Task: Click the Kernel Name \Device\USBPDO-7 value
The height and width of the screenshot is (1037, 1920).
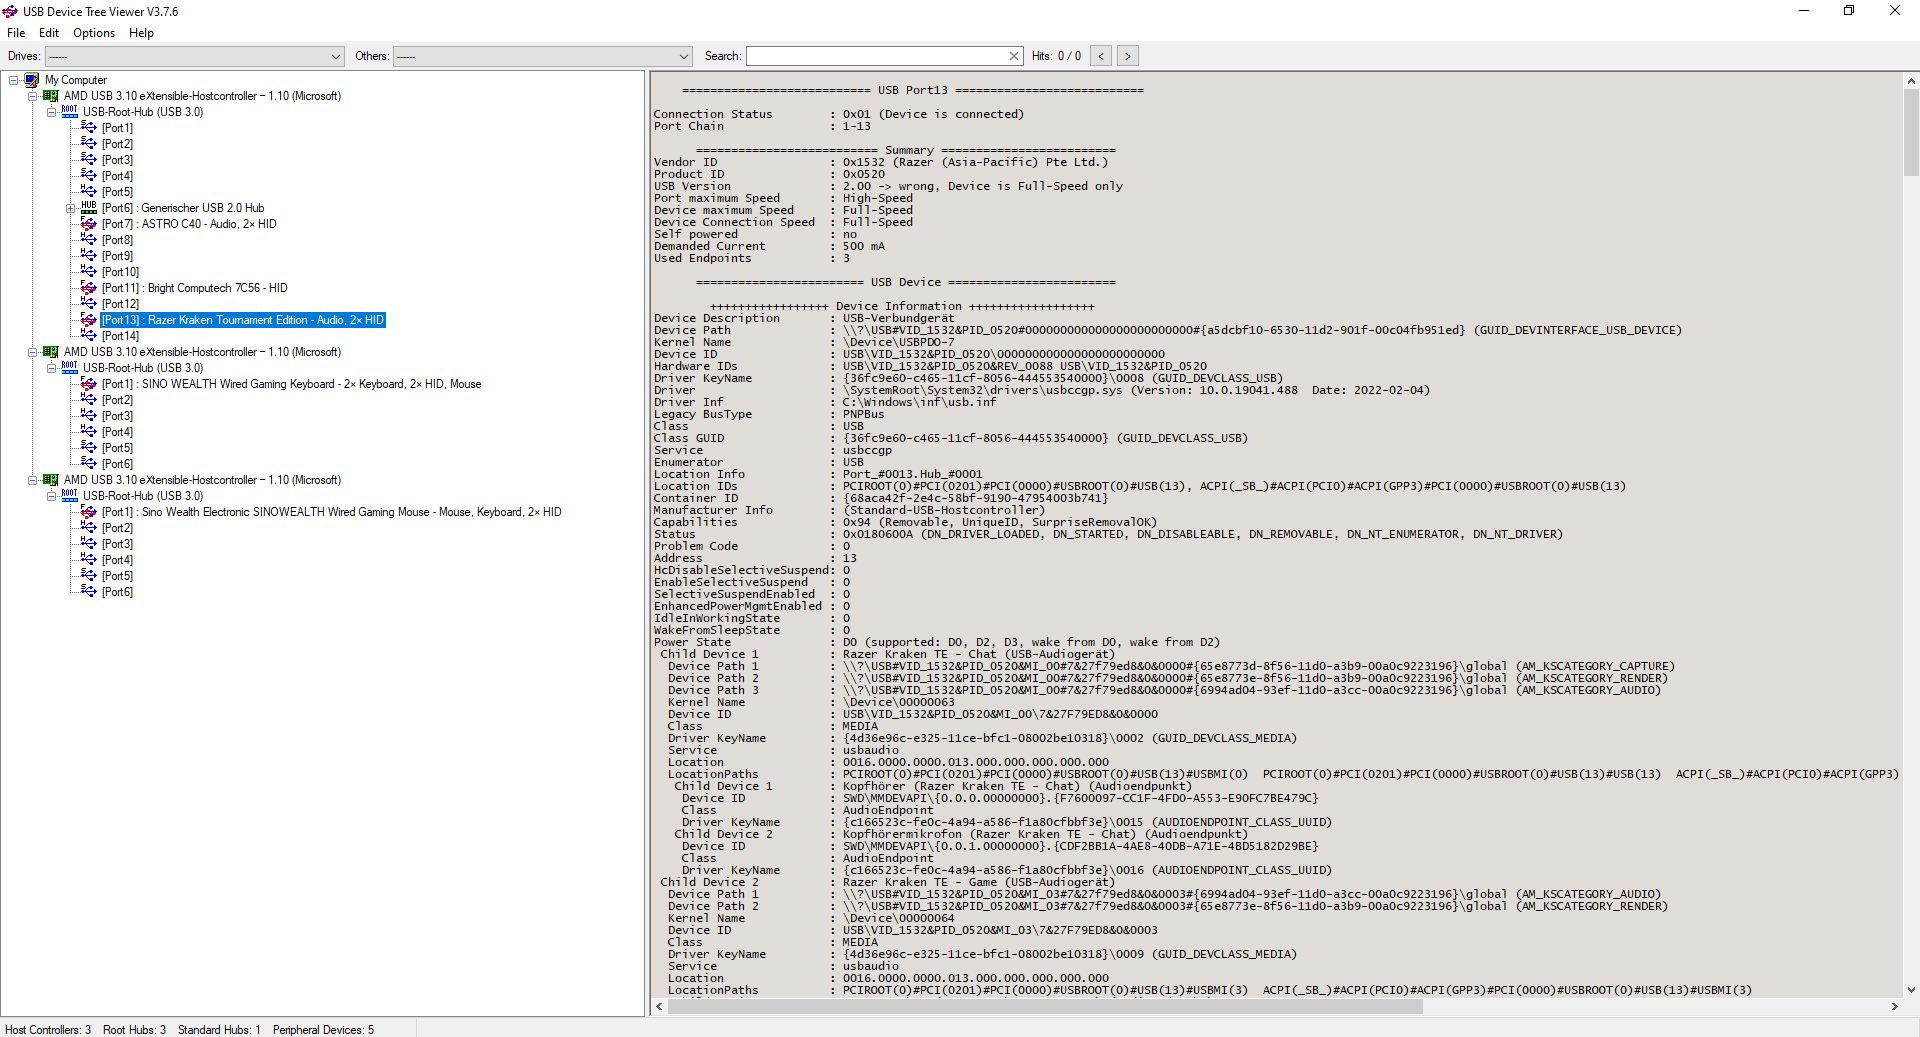Action: [898, 342]
